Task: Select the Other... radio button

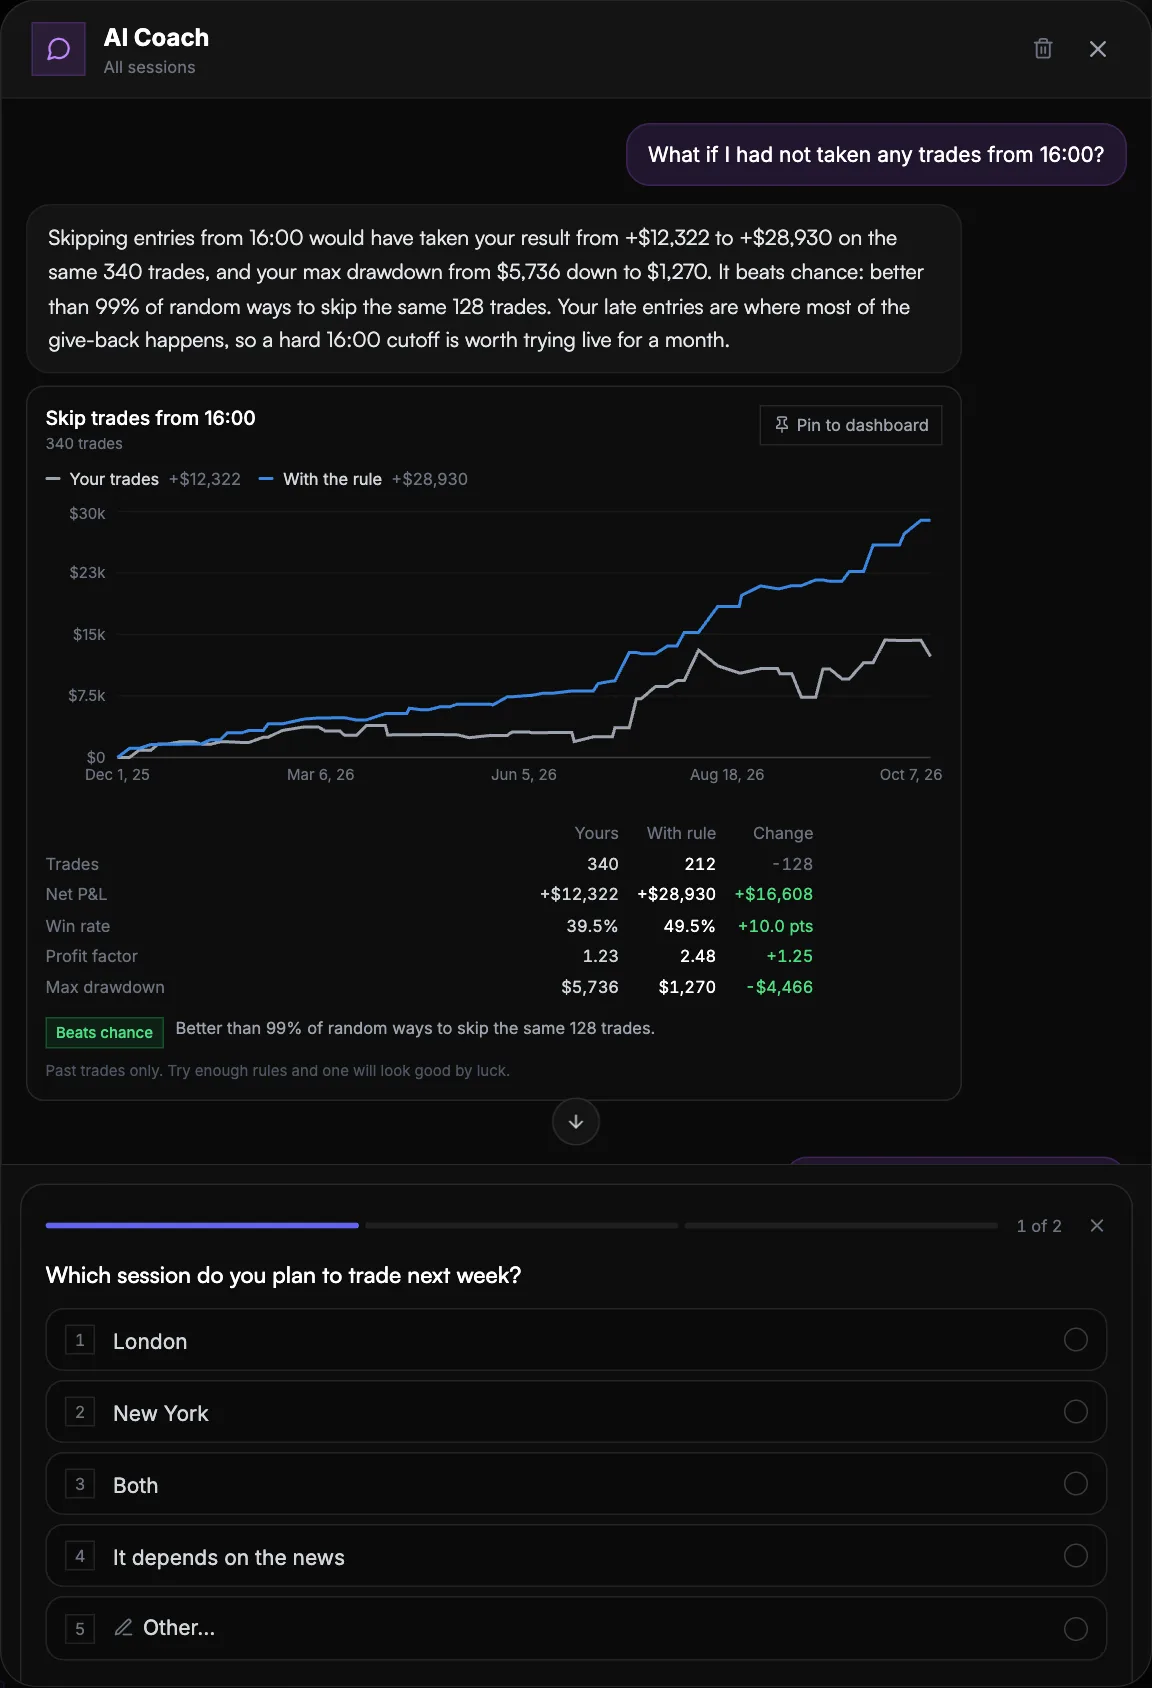Action: click(x=1076, y=1629)
